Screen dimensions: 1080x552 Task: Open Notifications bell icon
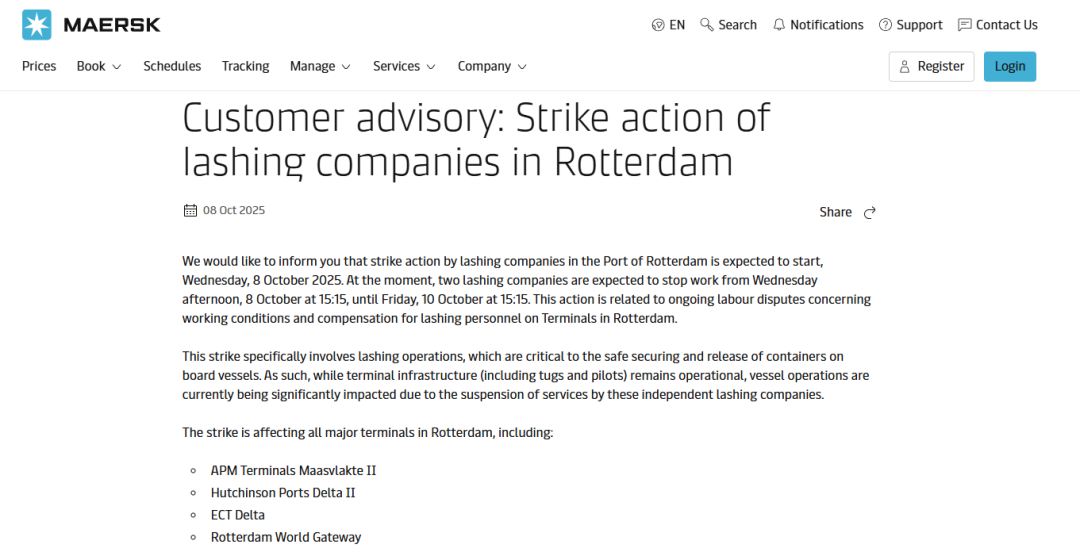tap(779, 25)
